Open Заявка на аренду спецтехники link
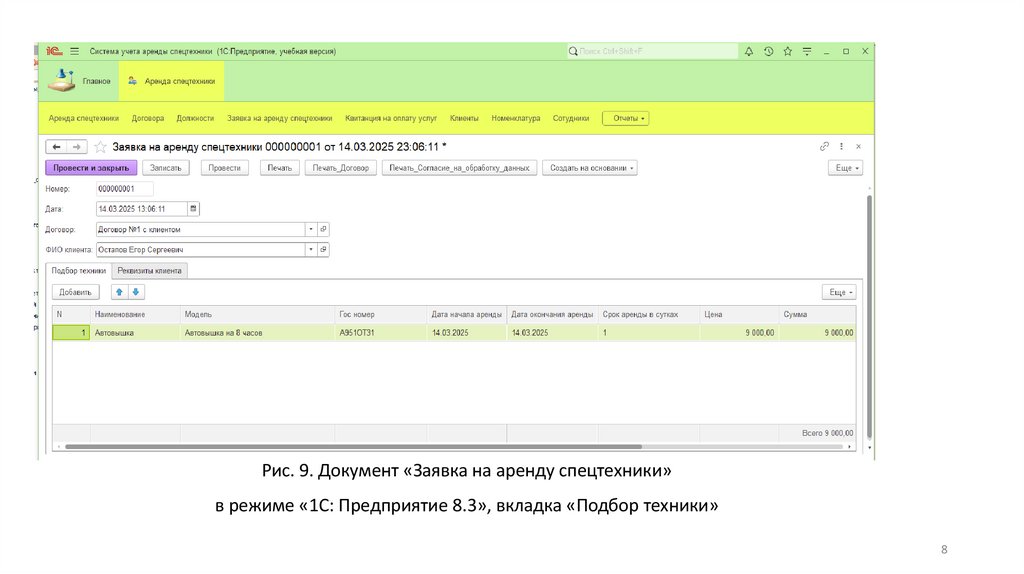1024x574 pixels. coord(280,118)
